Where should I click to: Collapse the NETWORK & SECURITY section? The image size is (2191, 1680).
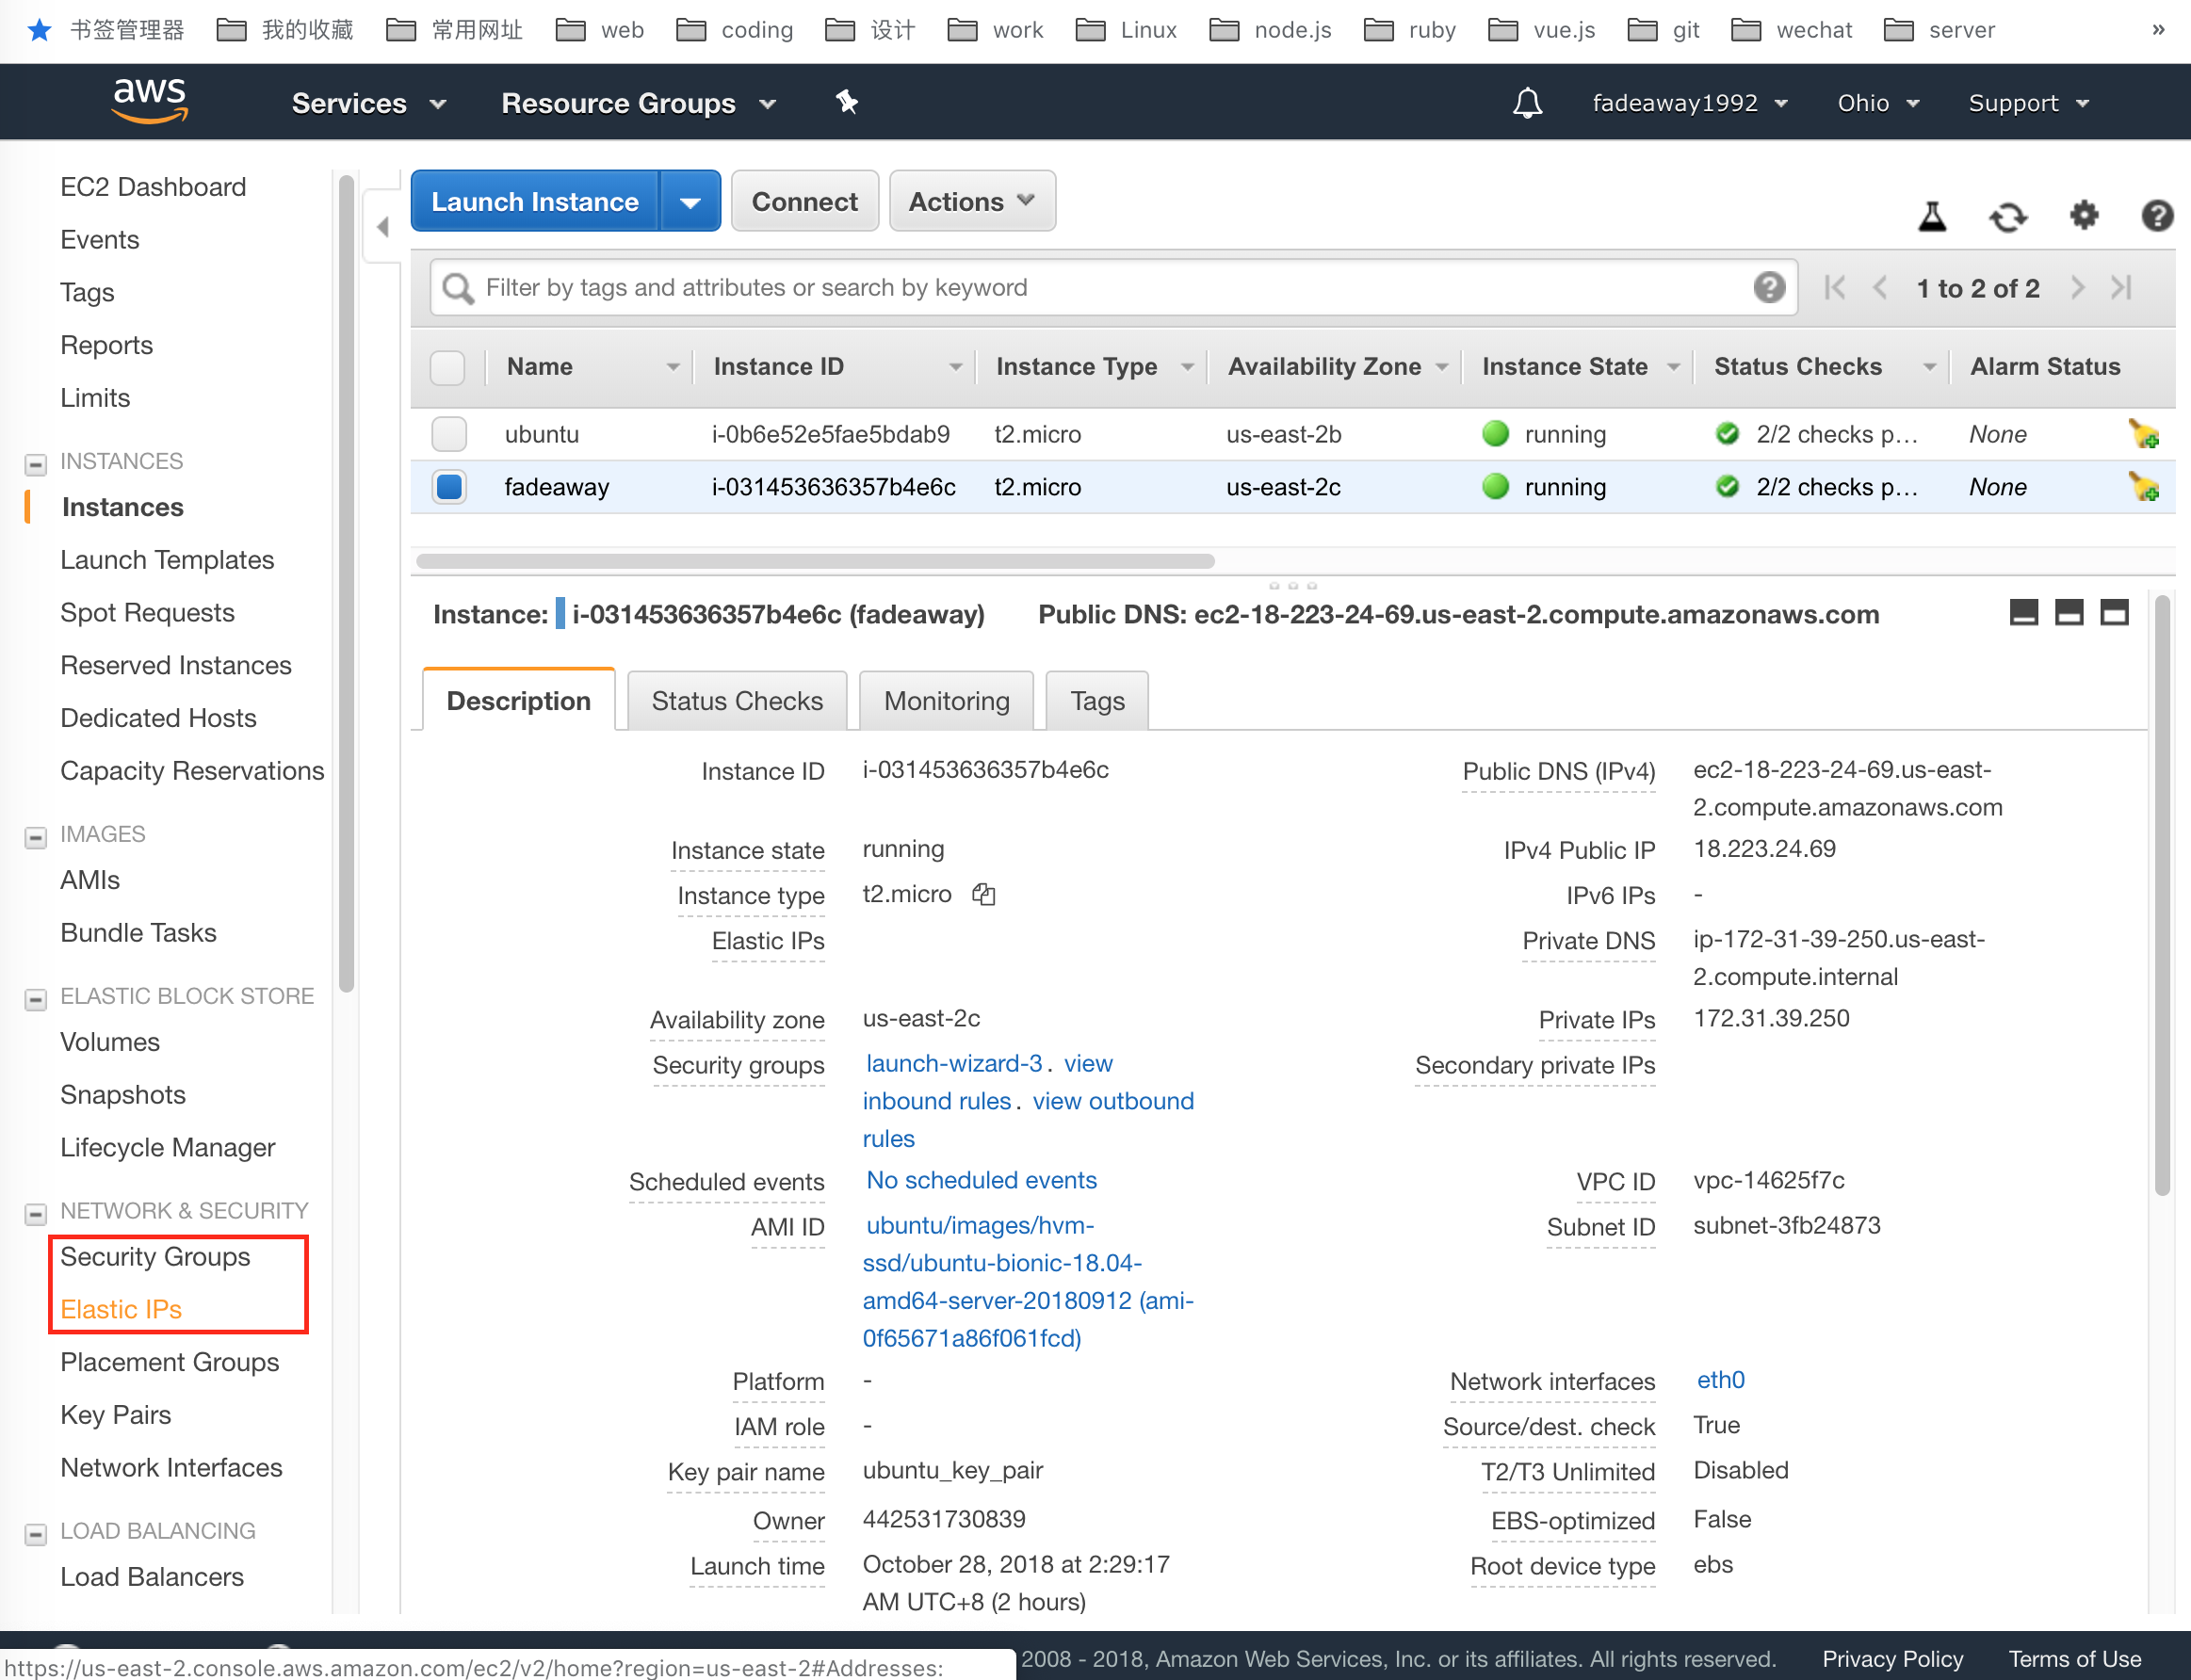click(36, 1213)
